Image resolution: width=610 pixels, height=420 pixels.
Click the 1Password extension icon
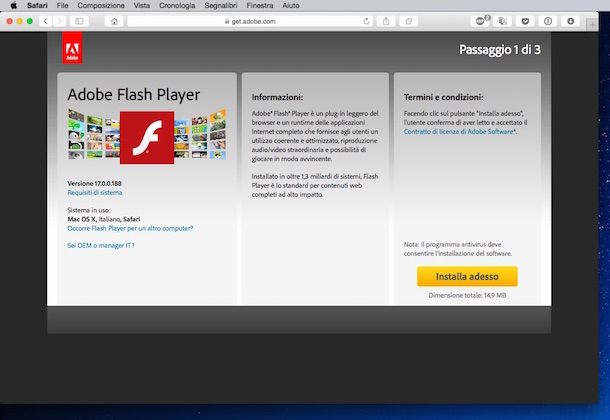pyautogui.click(x=548, y=21)
